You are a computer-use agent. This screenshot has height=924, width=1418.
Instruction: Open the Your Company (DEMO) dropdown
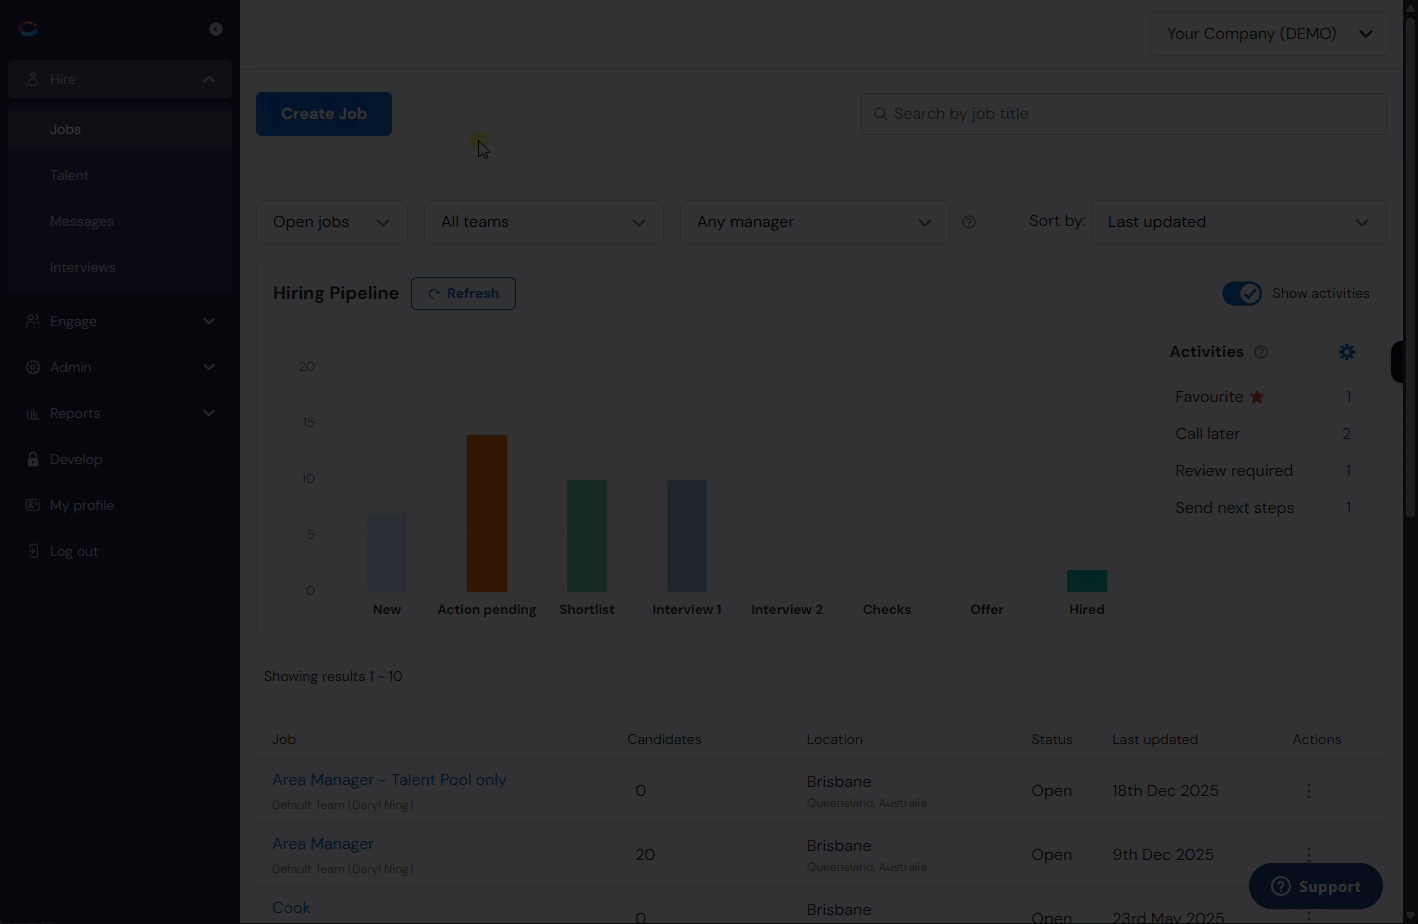[1269, 34]
